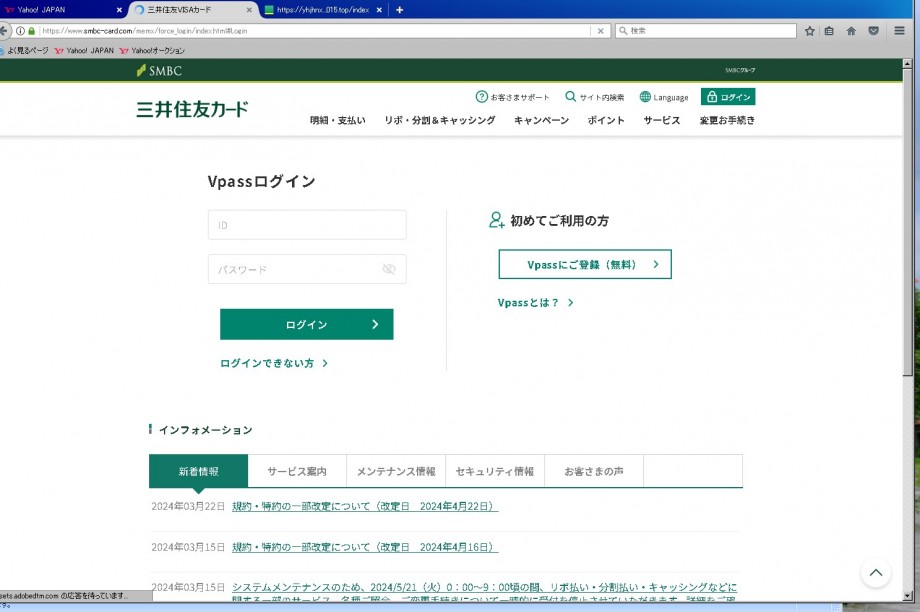Viewport: 920px width, 612px height.
Task: Click the ID input field
Action: (x=307, y=225)
